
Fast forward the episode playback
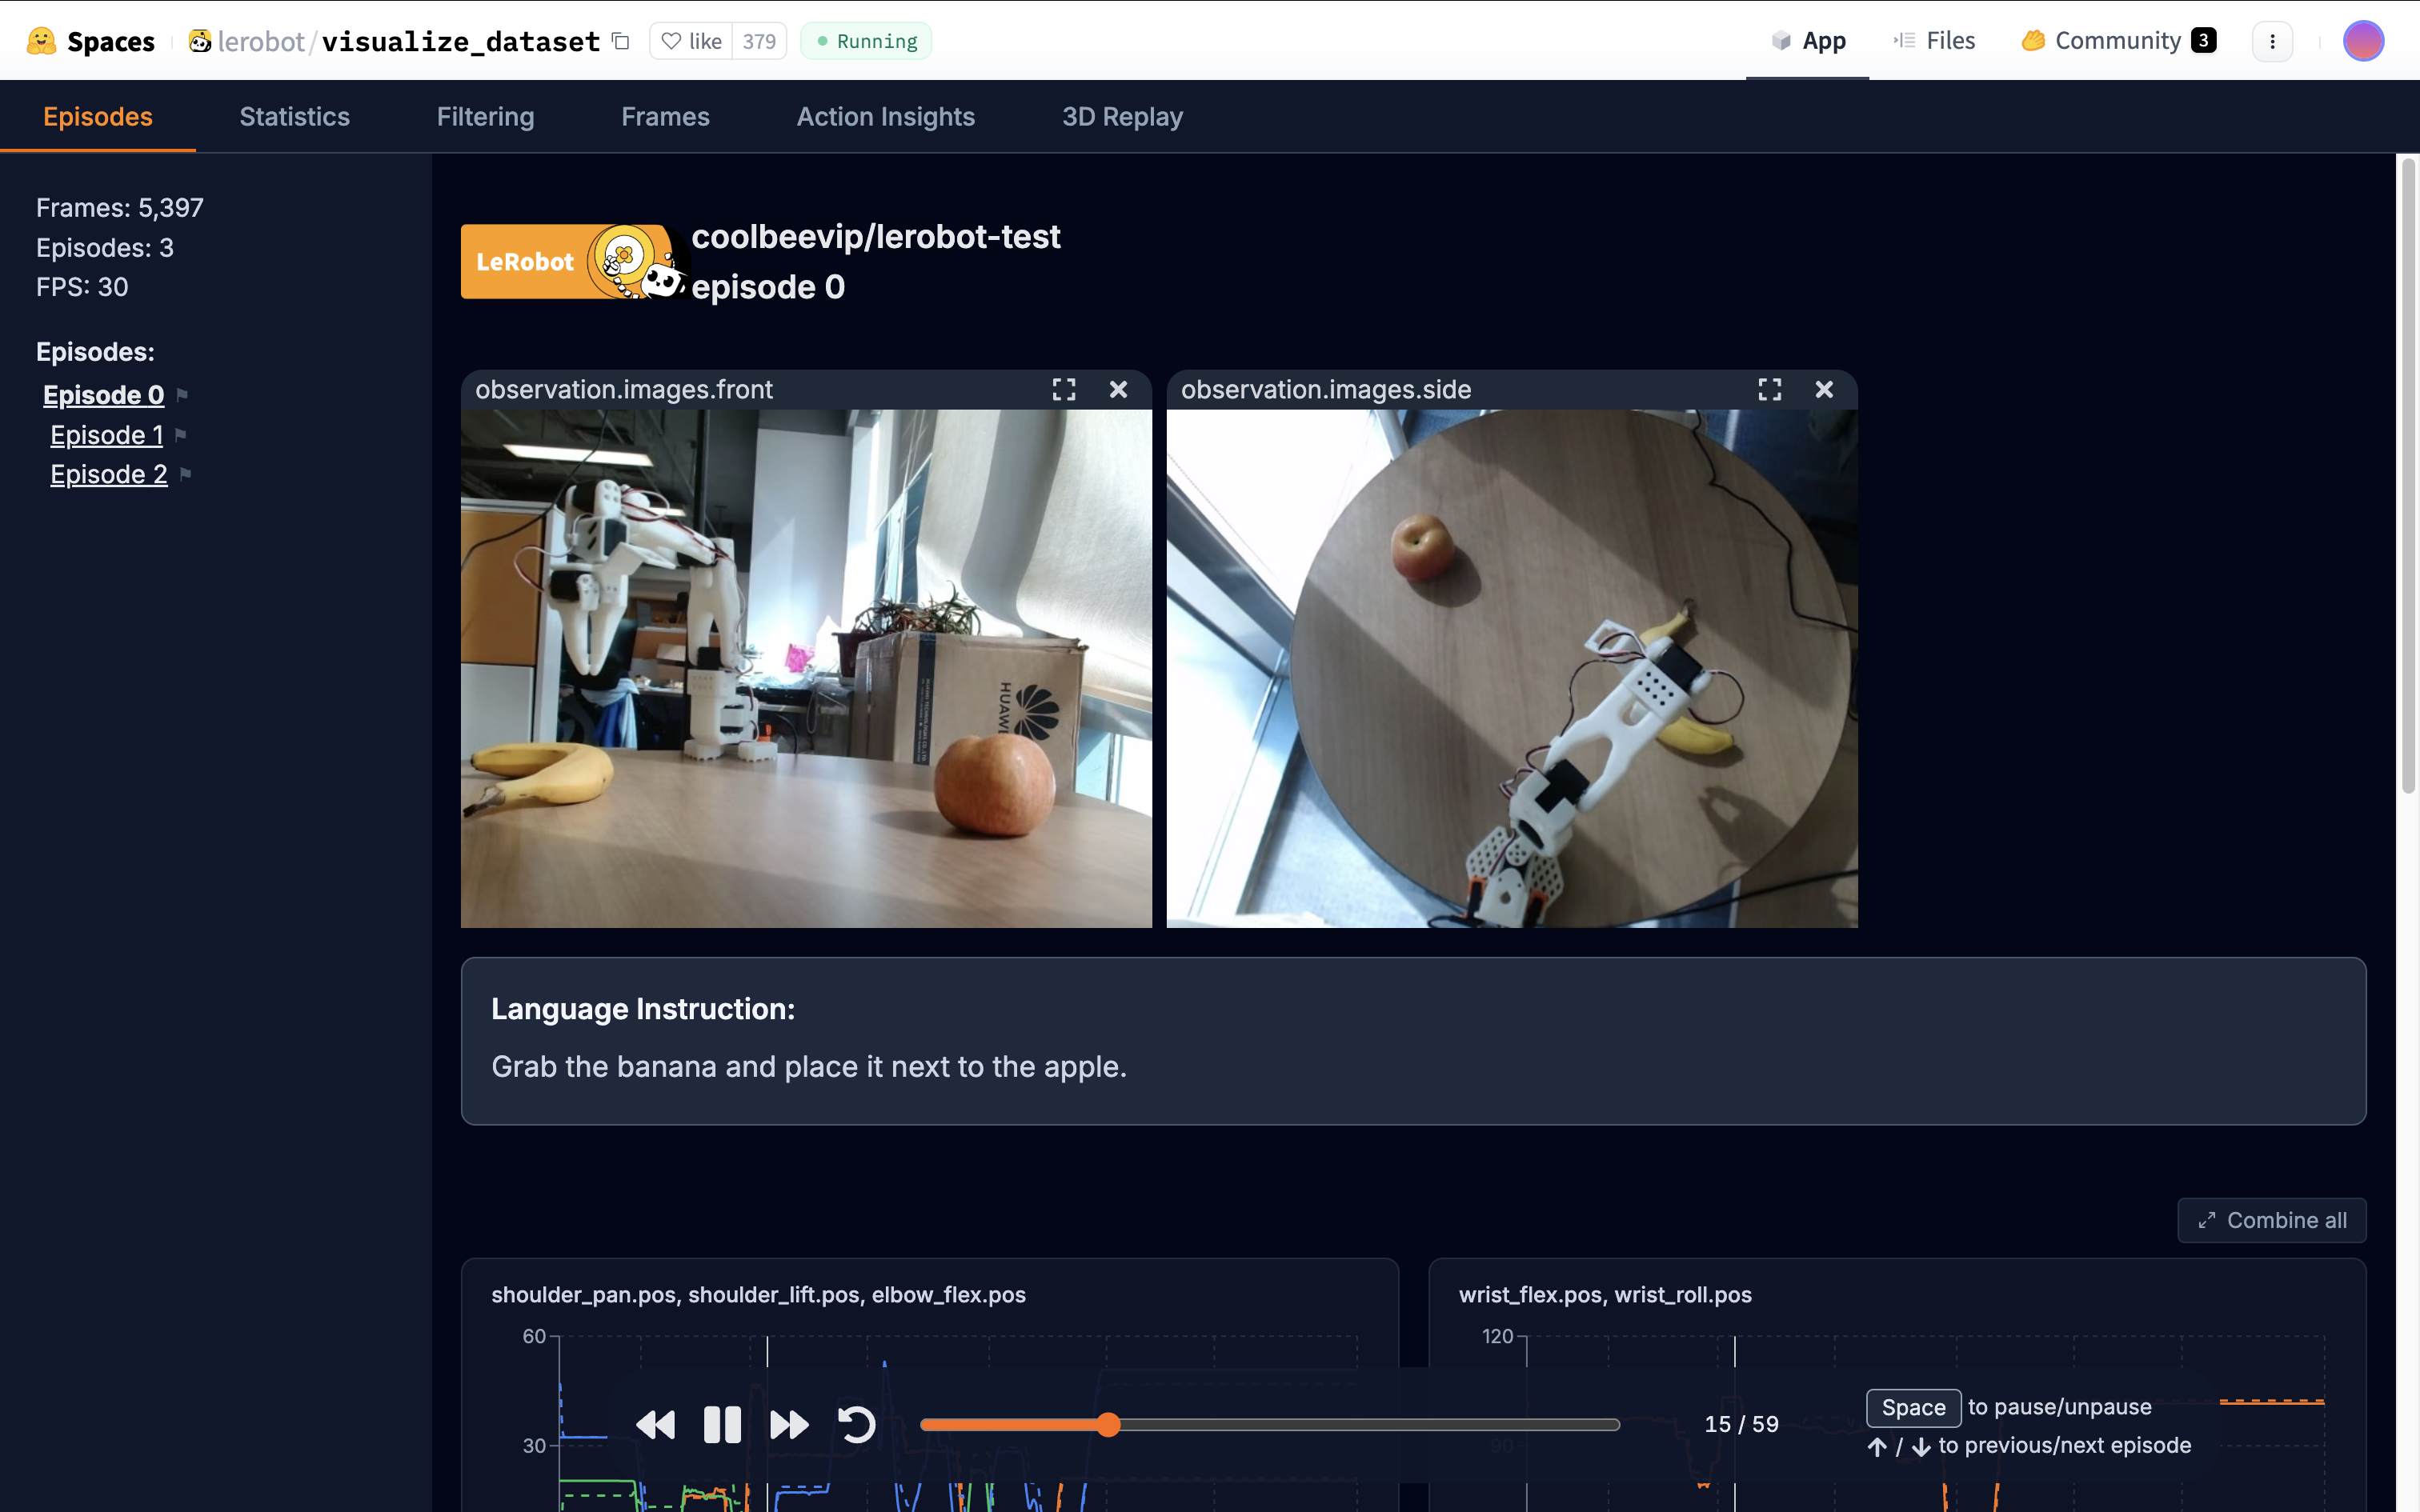[x=788, y=1424]
